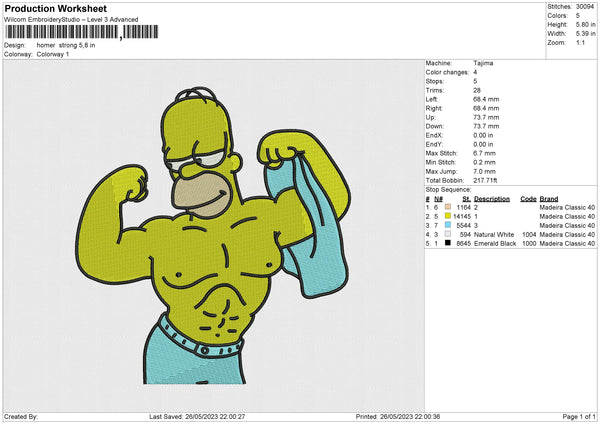
Task: Select the Min Stitch value 0.2 mm
Action: tap(484, 162)
